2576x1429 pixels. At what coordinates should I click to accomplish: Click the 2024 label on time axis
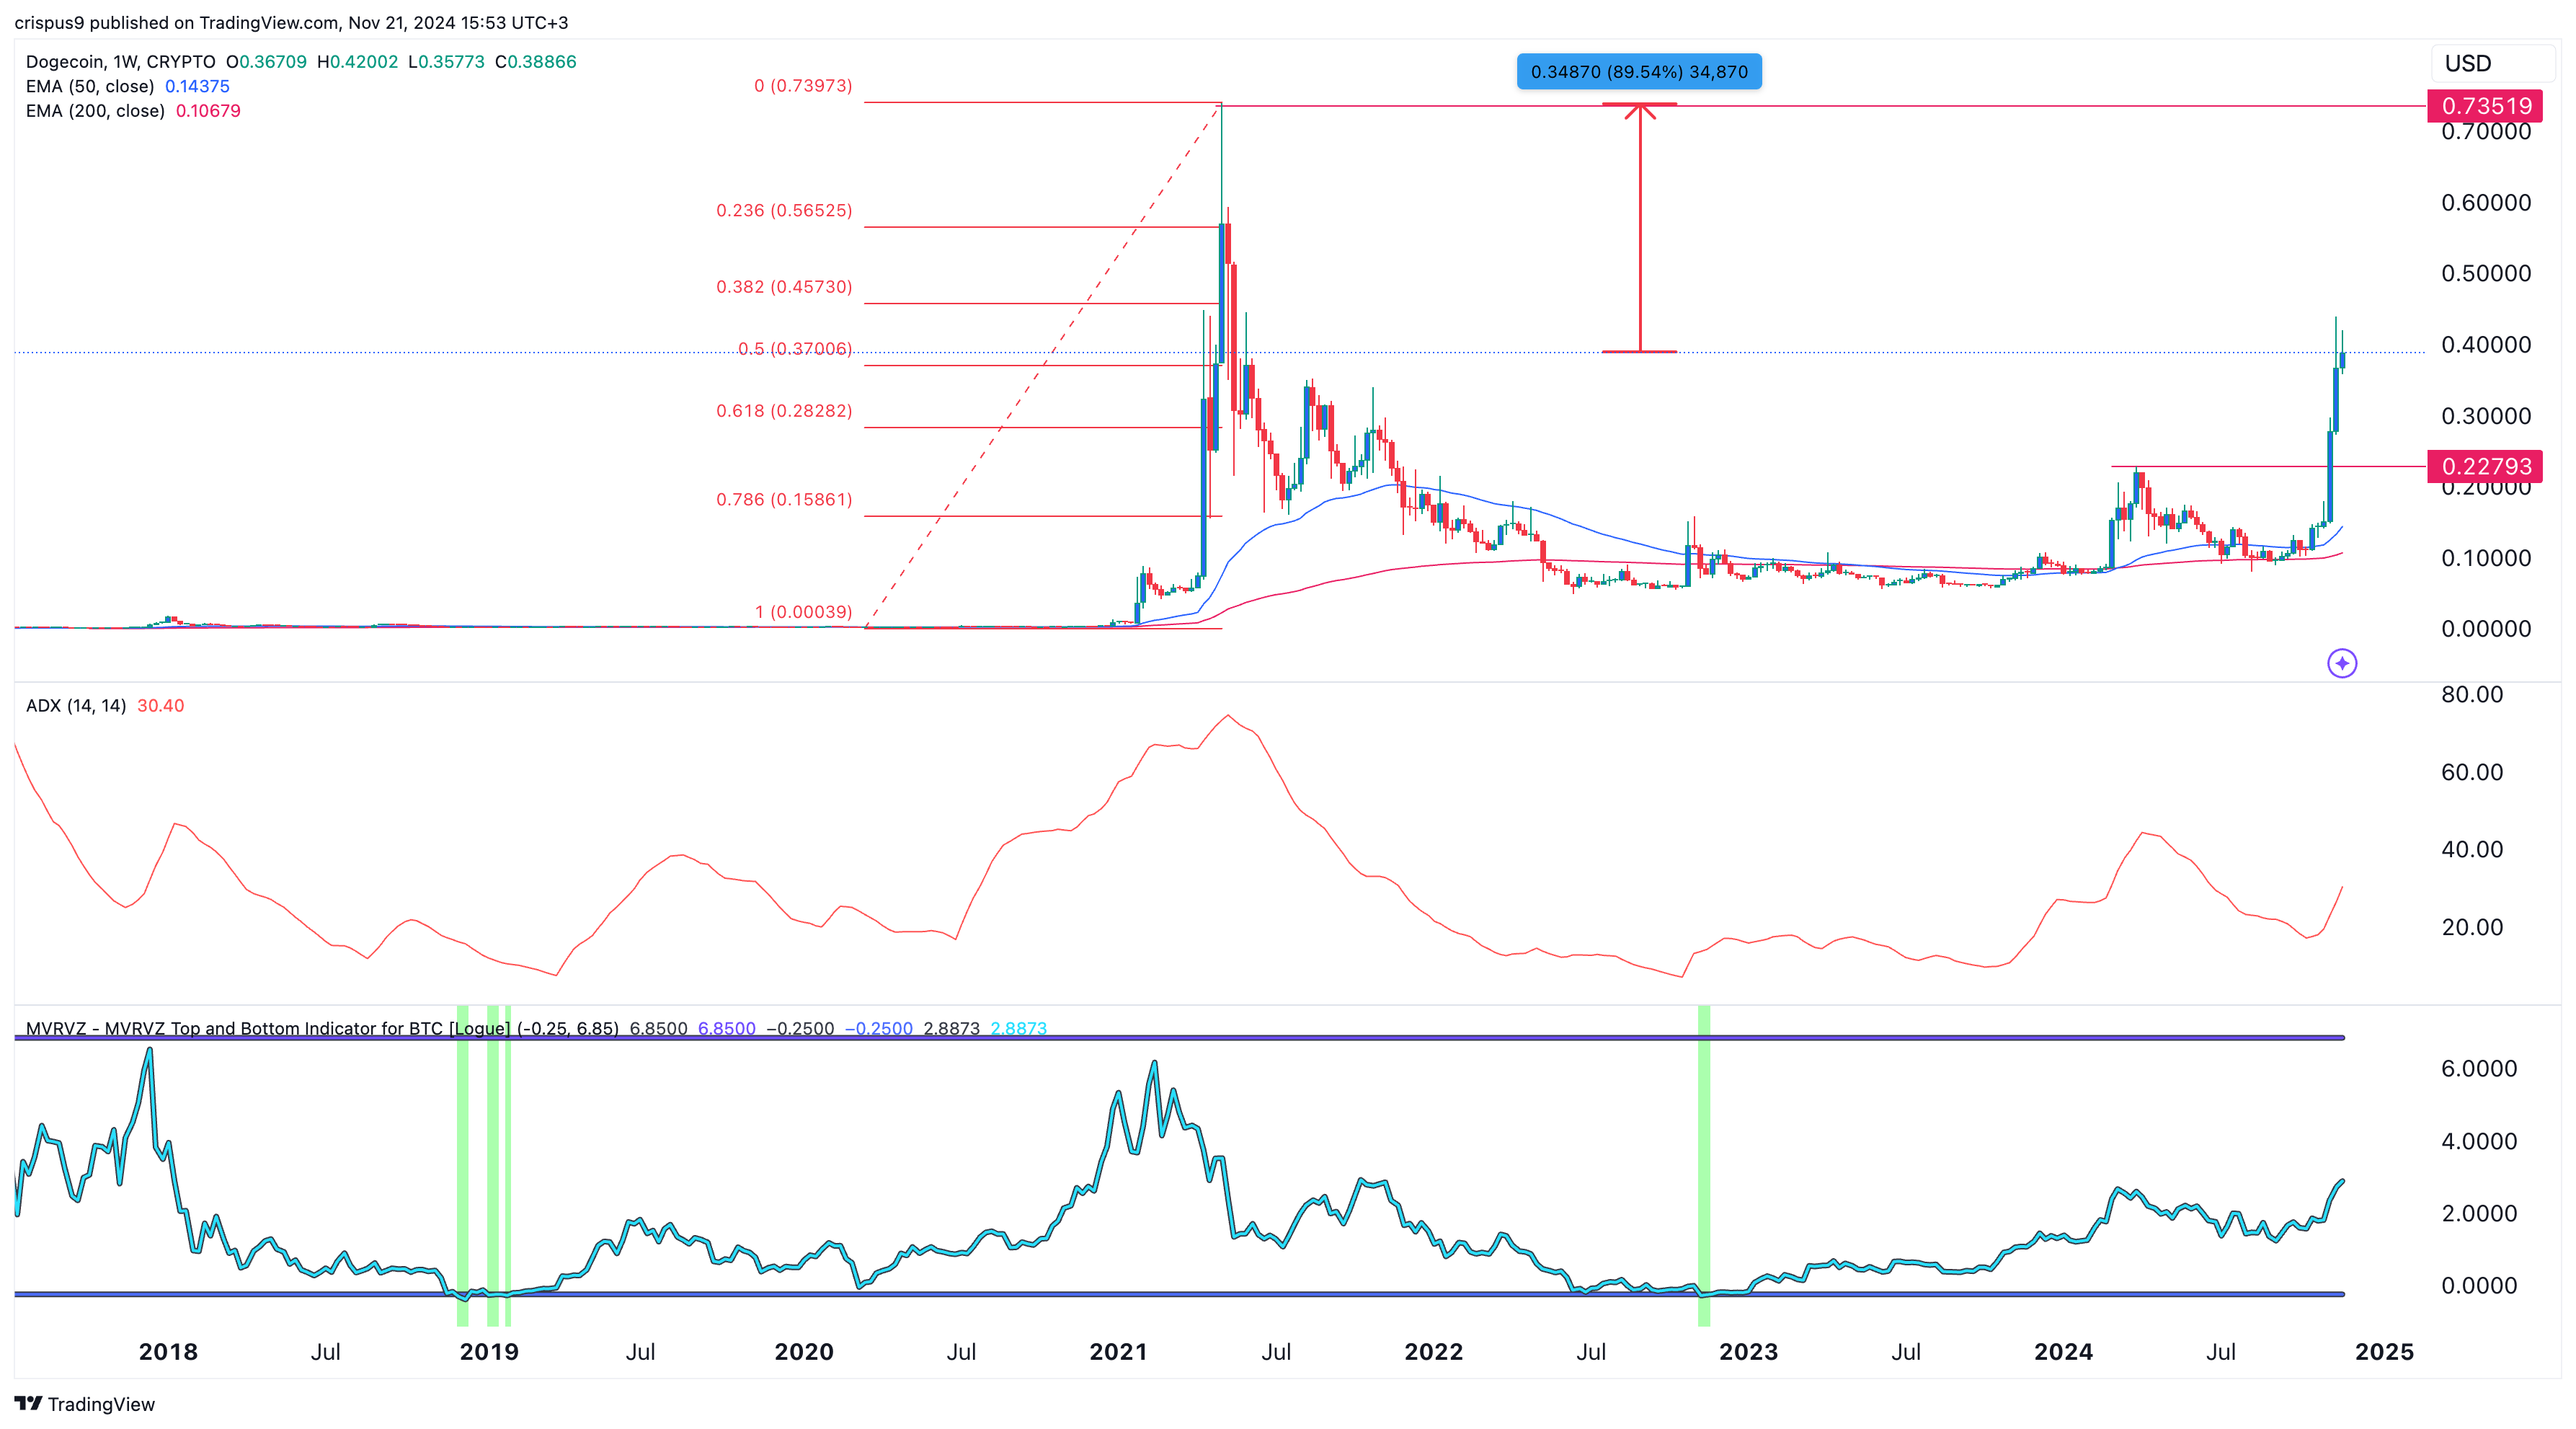(x=2063, y=1352)
